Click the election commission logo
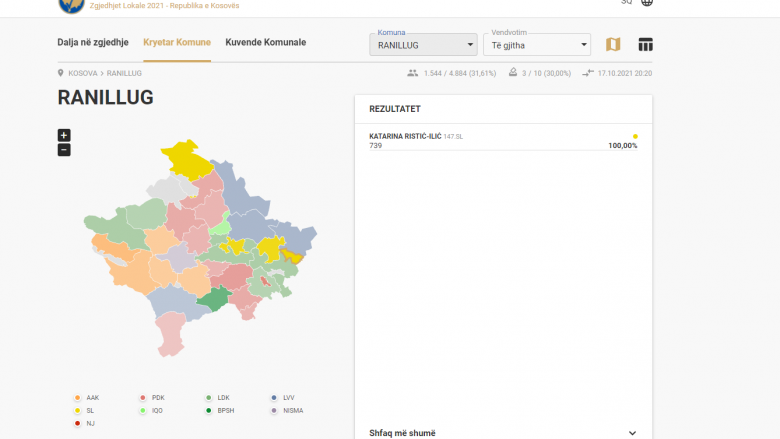Image resolution: width=780 pixels, height=439 pixels. [71, 4]
